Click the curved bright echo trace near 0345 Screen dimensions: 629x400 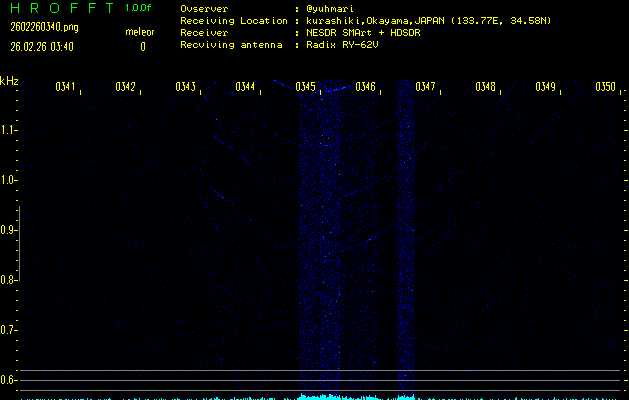click(x=315, y=87)
